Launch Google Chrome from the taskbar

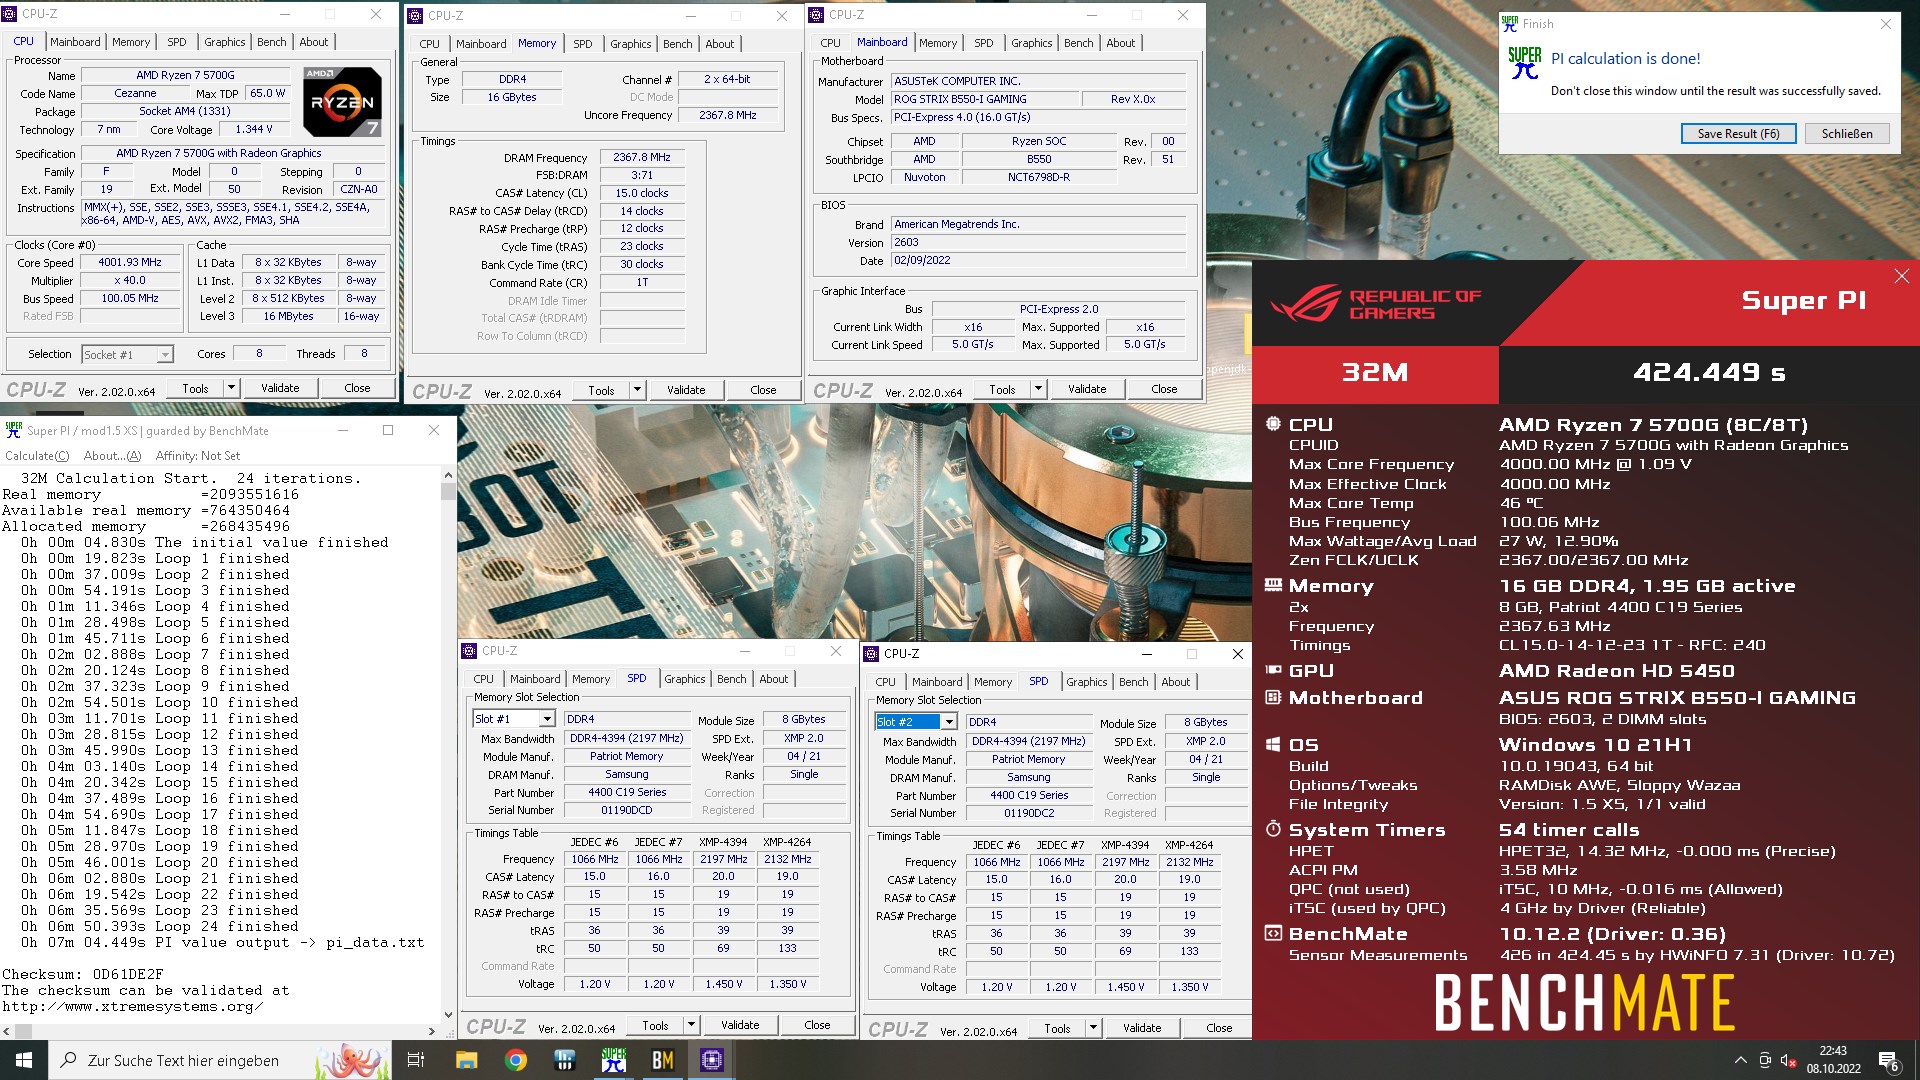point(516,1060)
